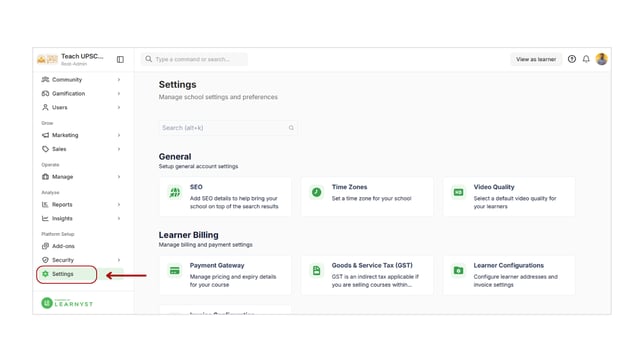Click the GST document icon

pyautogui.click(x=317, y=270)
